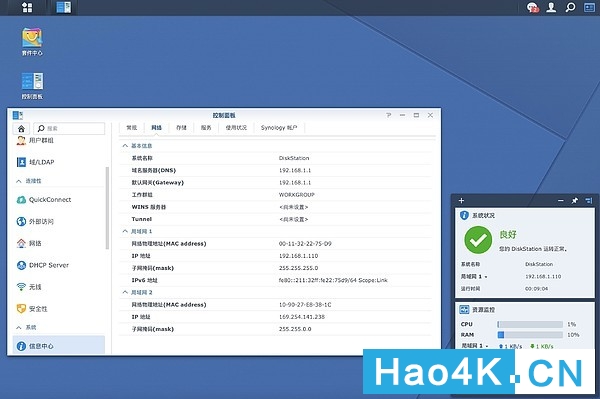Click the Control Panel search field
Viewport: 600px width, 399px height.
69,128
